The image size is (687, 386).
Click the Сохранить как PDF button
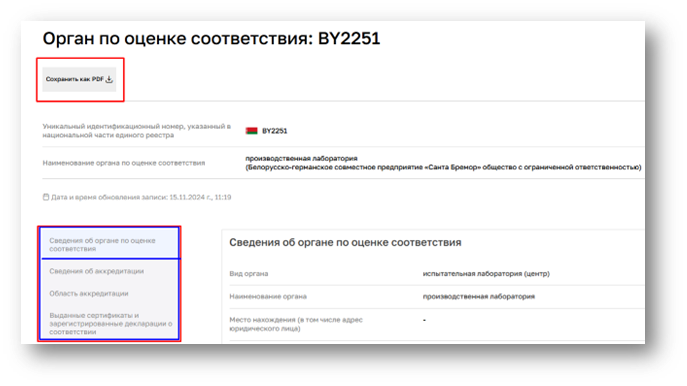(x=79, y=79)
